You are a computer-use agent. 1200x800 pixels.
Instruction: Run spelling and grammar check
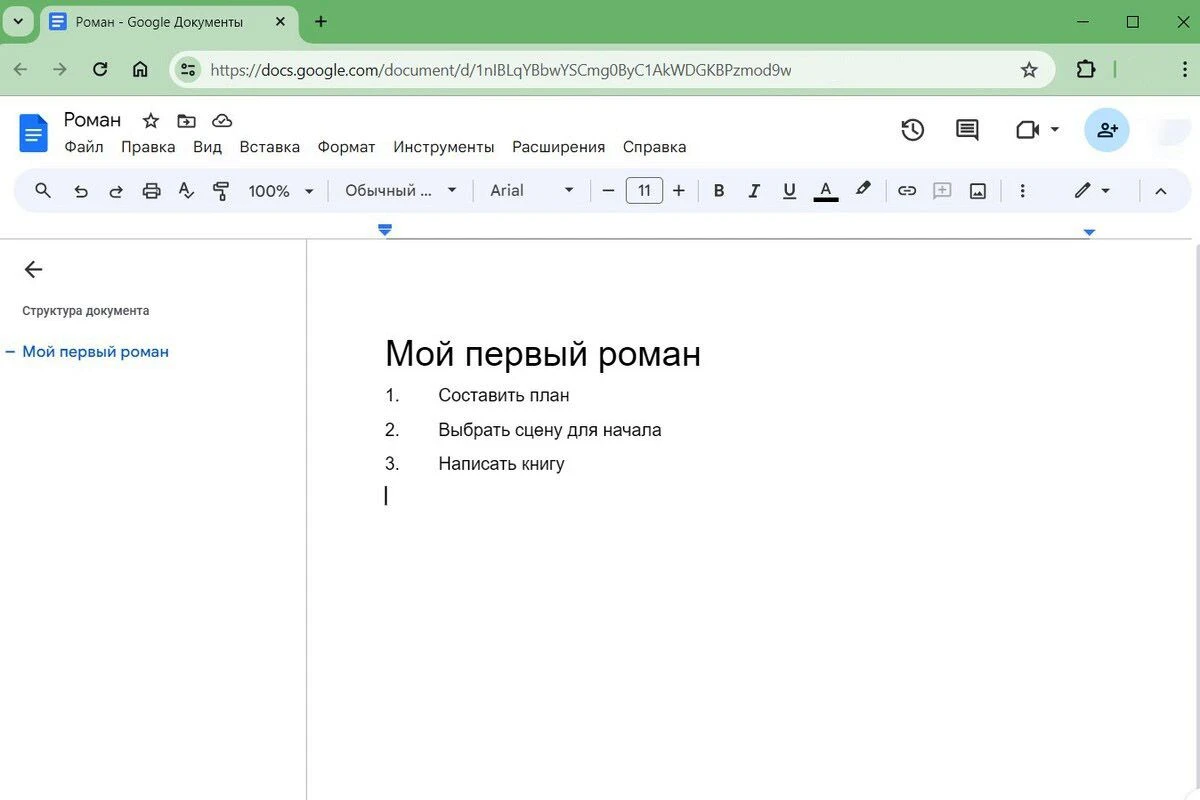[x=186, y=191]
